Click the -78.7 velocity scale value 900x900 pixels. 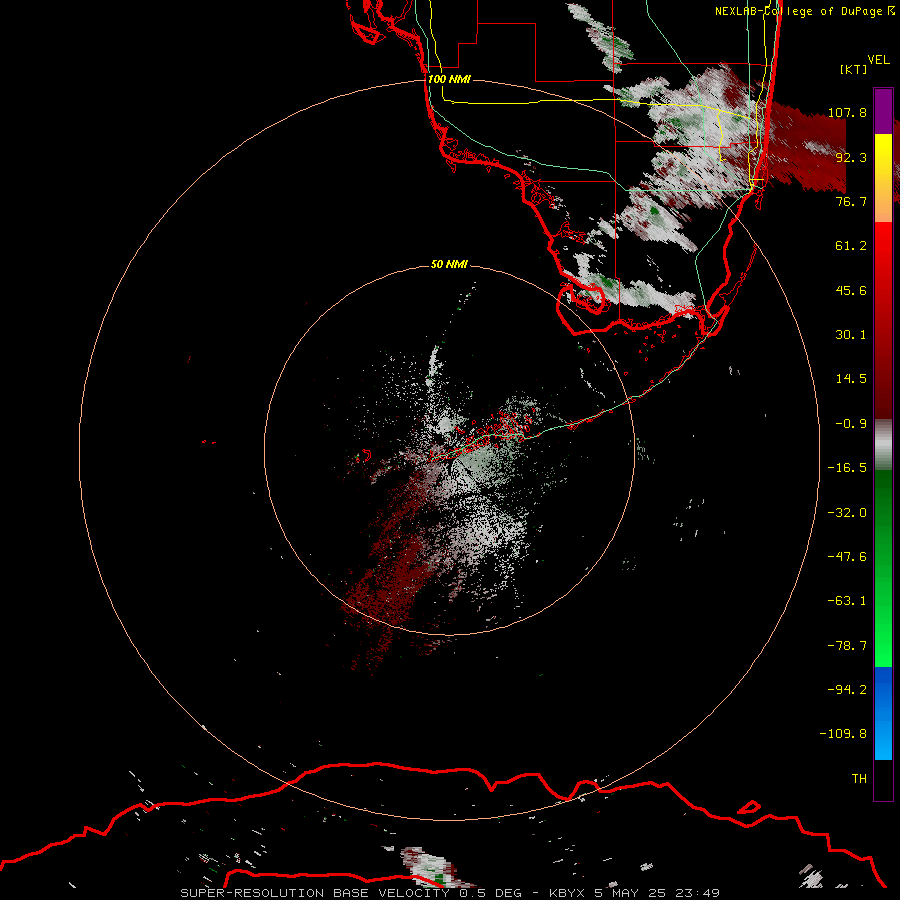pyautogui.click(x=847, y=646)
